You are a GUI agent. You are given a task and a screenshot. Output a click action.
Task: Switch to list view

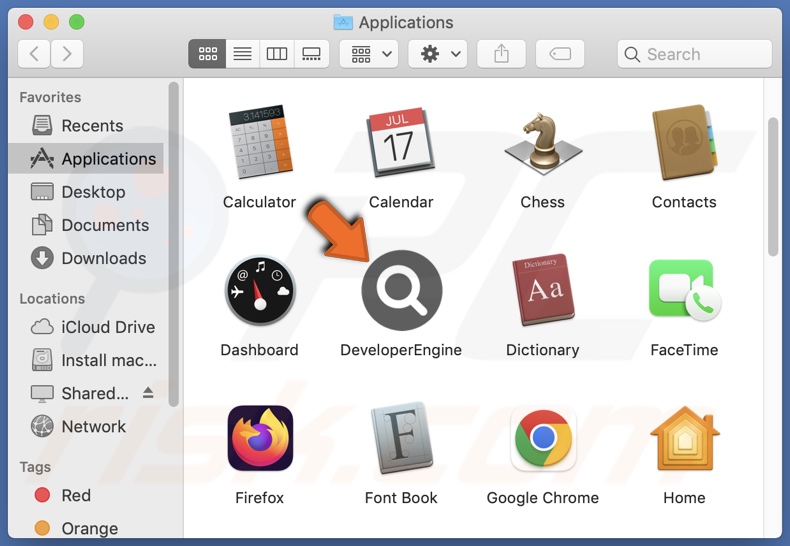pyautogui.click(x=242, y=53)
